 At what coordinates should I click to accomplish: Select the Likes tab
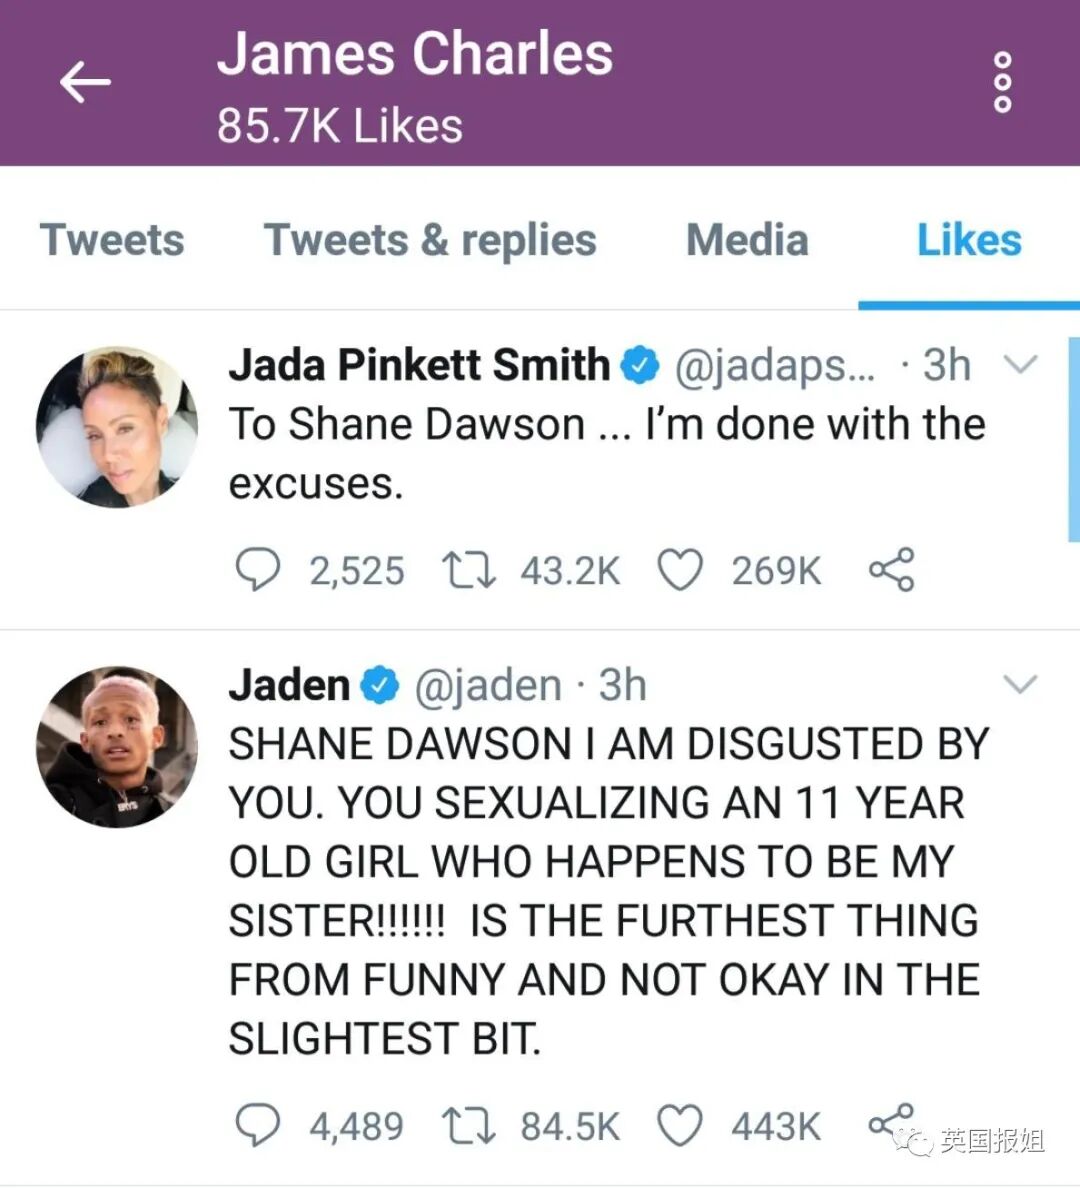tap(969, 240)
